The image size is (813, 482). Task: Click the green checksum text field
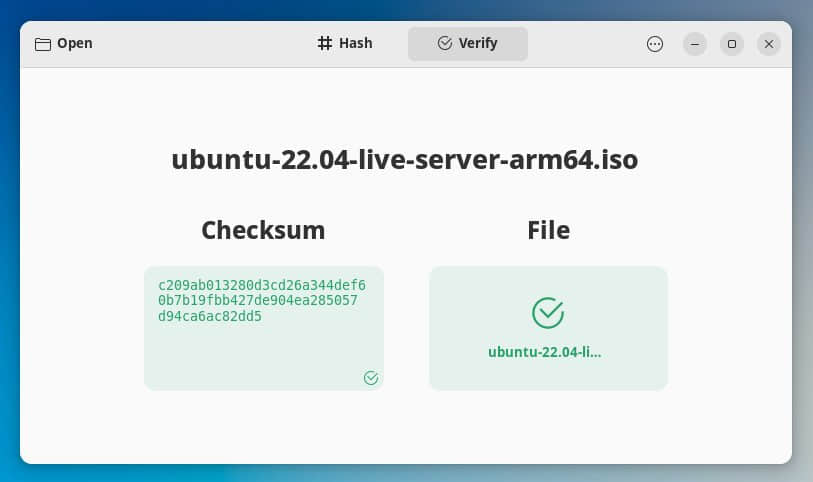[264, 328]
